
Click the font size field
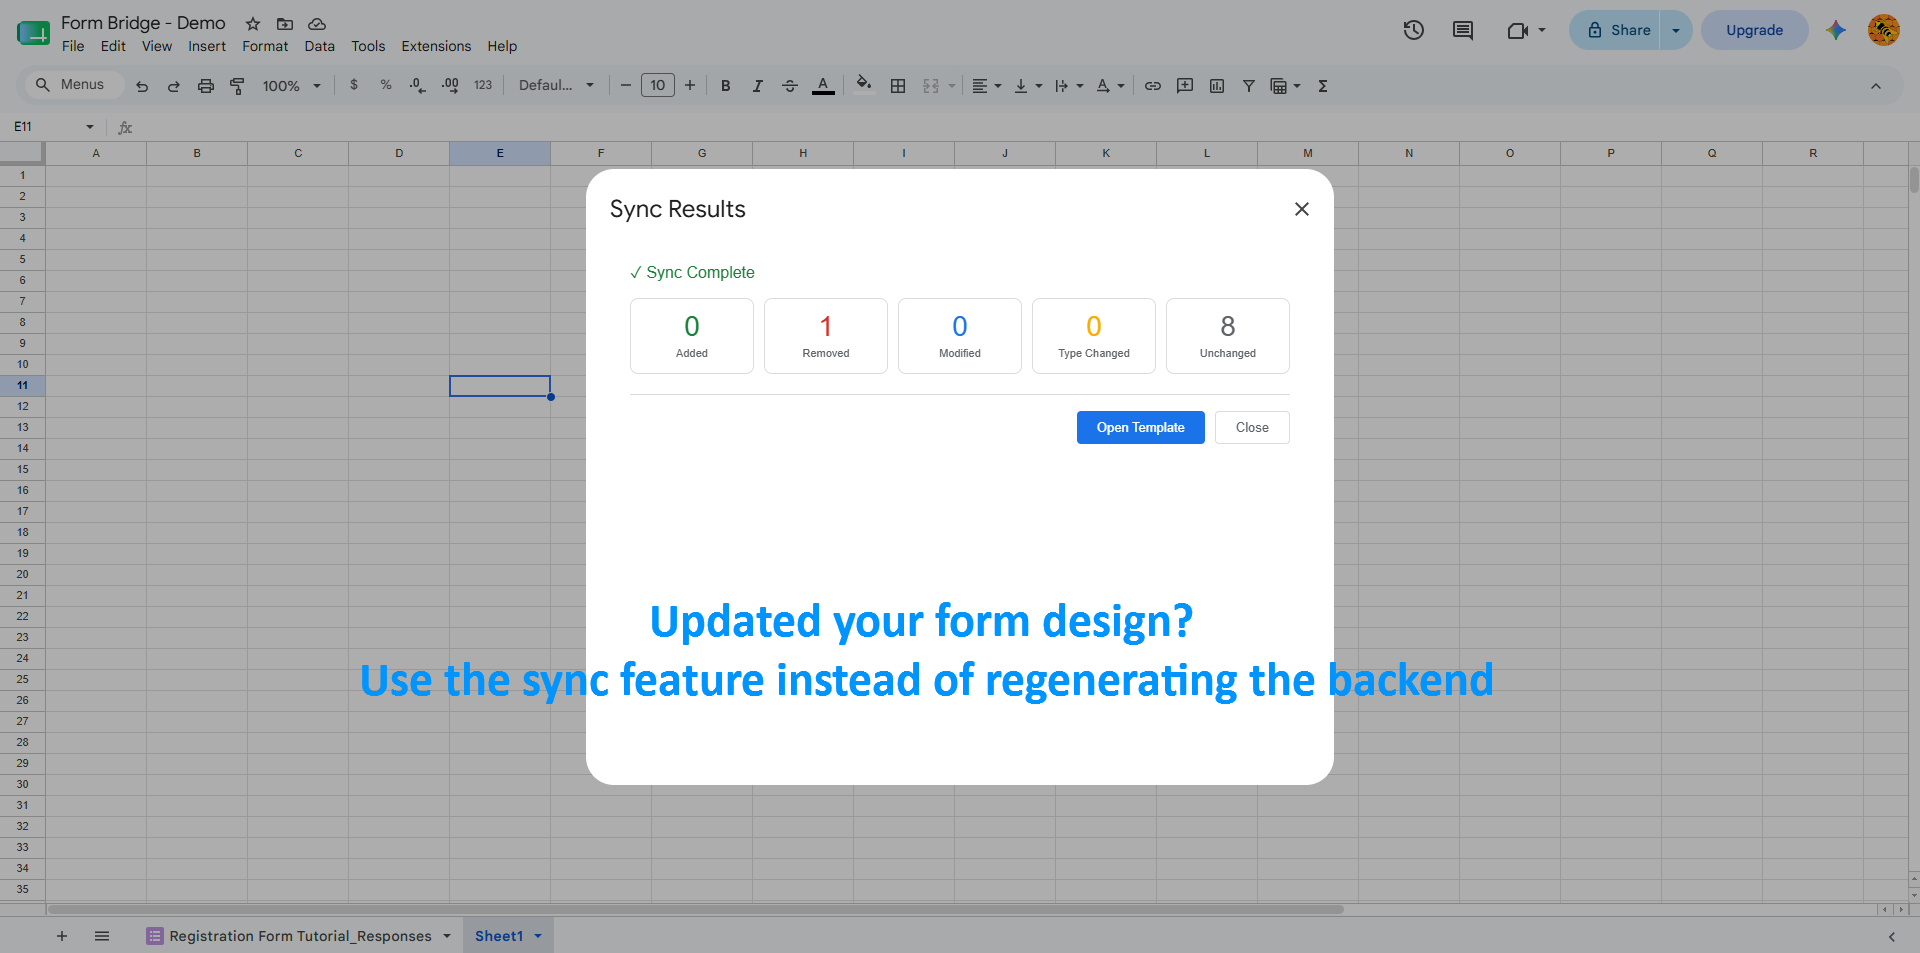pyautogui.click(x=658, y=85)
